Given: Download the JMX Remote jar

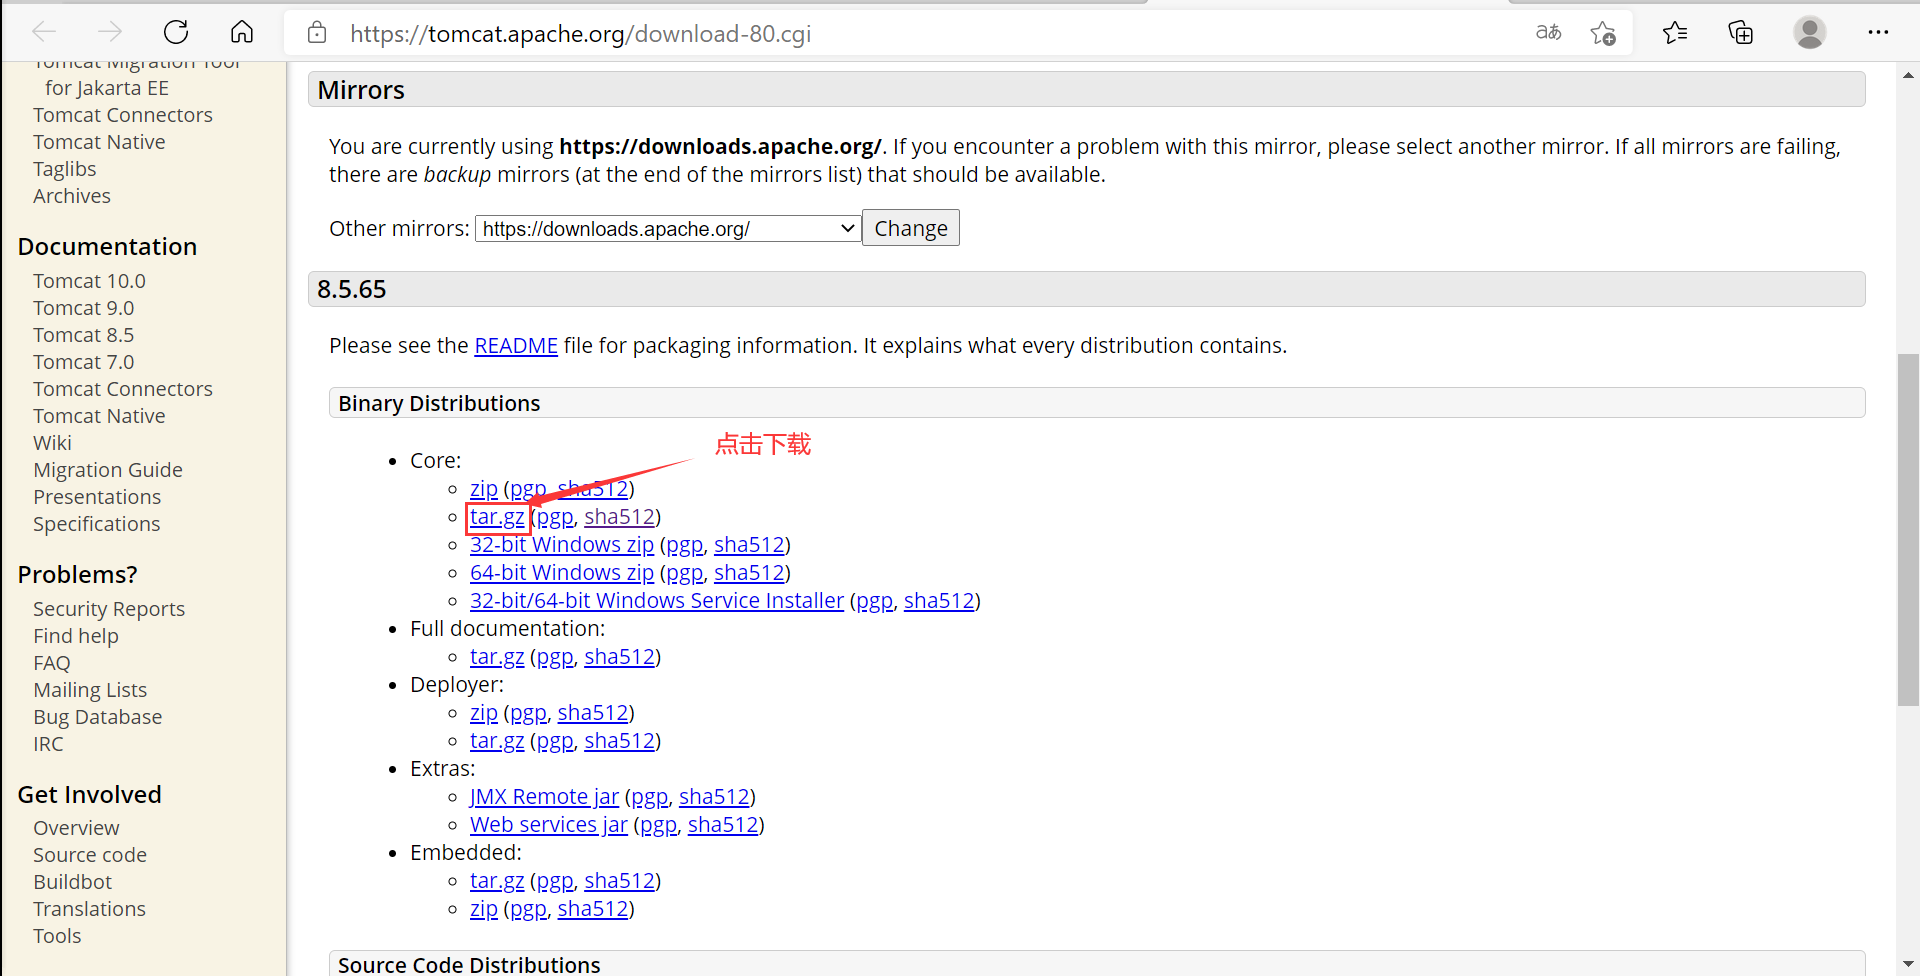Looking at the screenshot, I should (544, 797).
